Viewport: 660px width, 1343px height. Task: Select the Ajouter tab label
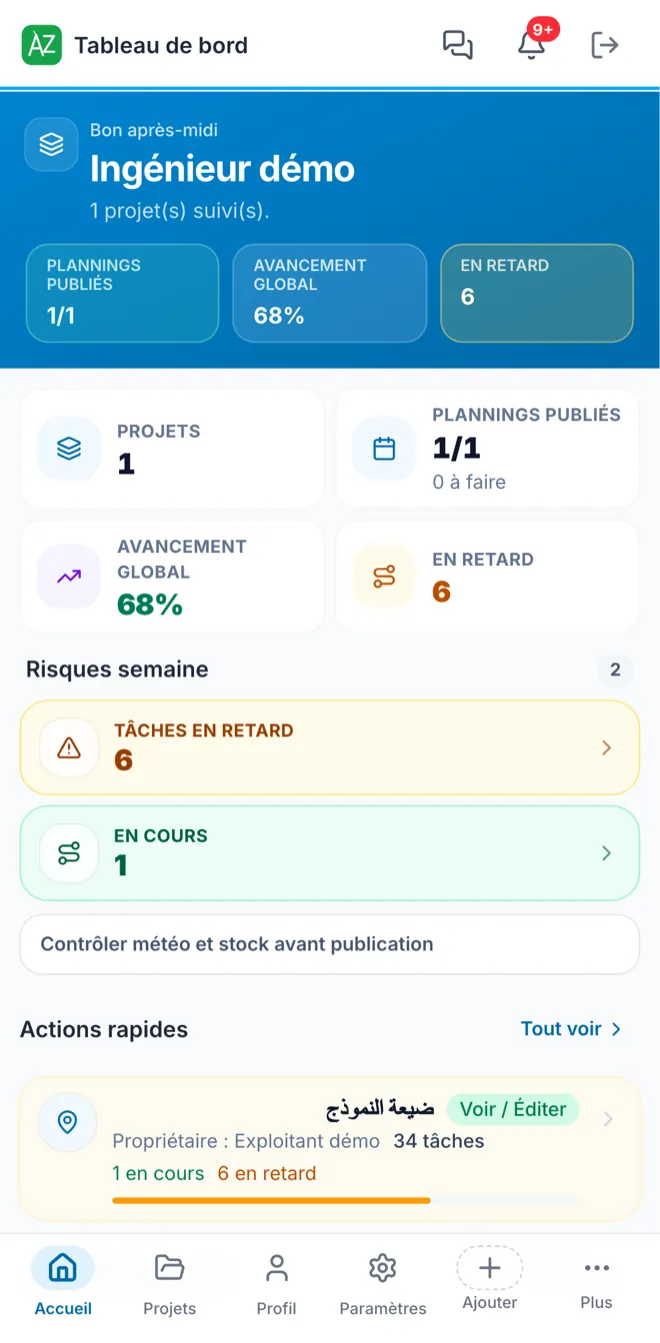coord(490,1302)
